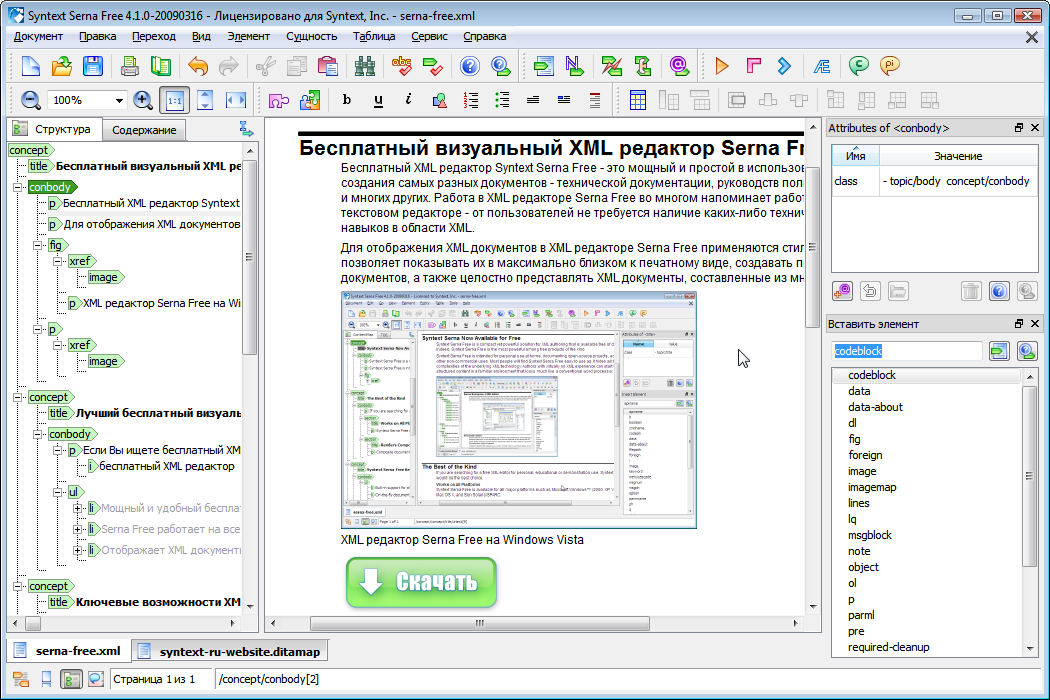
Task: Collapse the ul tree node
Action: (58, 492)
